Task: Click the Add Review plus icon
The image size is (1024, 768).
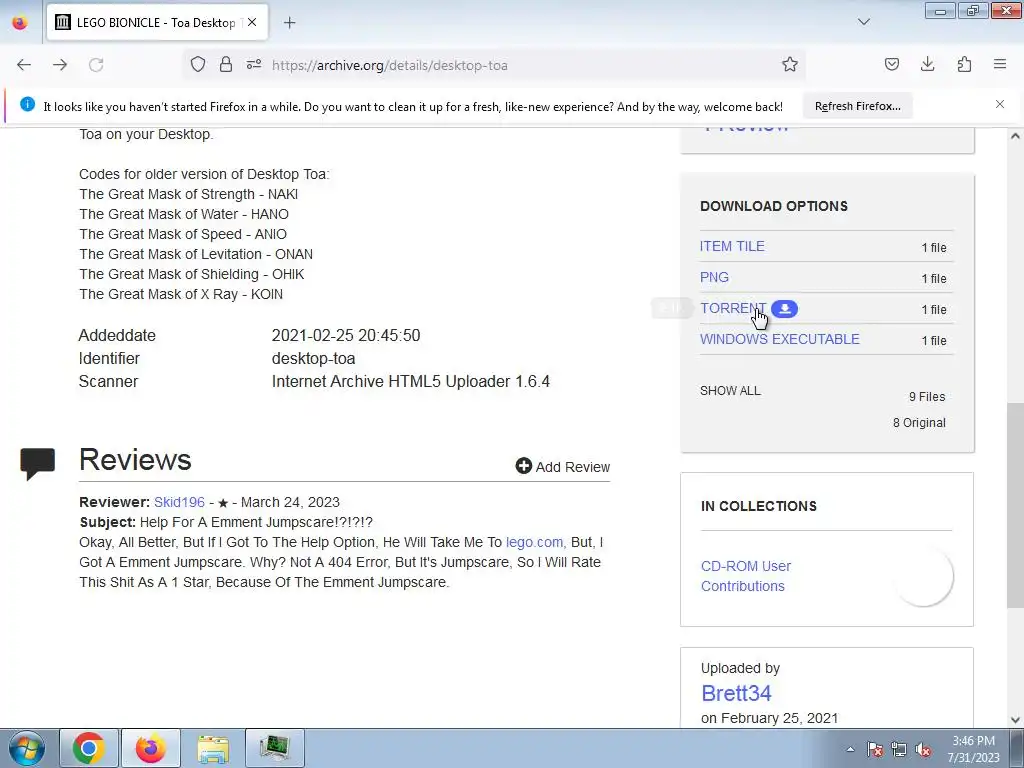Action: 524,466
